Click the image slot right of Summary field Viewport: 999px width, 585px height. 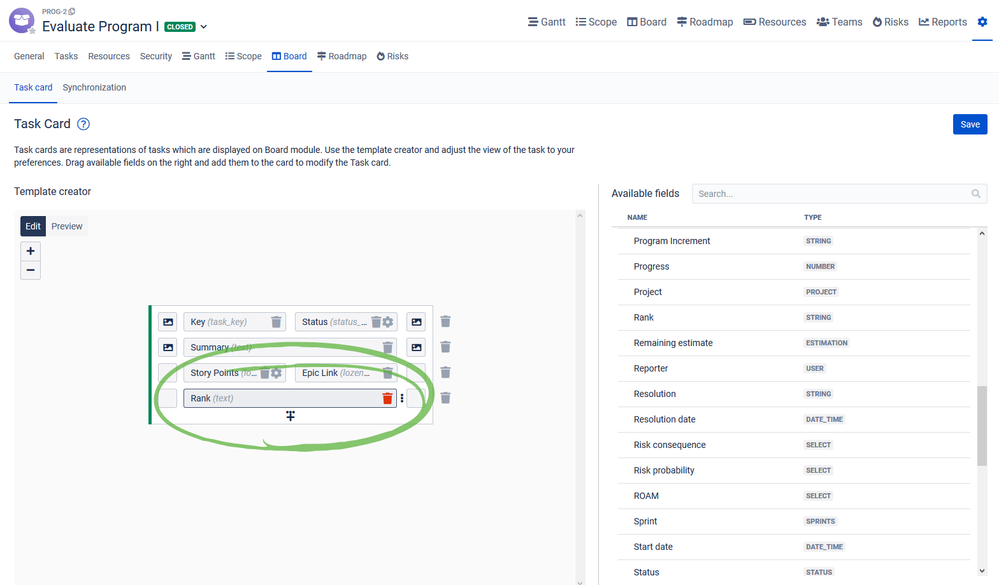[x=416, y=347]
